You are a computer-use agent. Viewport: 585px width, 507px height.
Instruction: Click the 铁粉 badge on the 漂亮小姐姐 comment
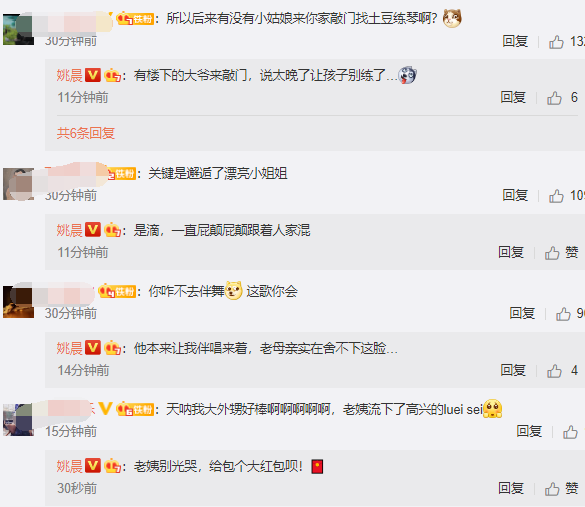121,174
